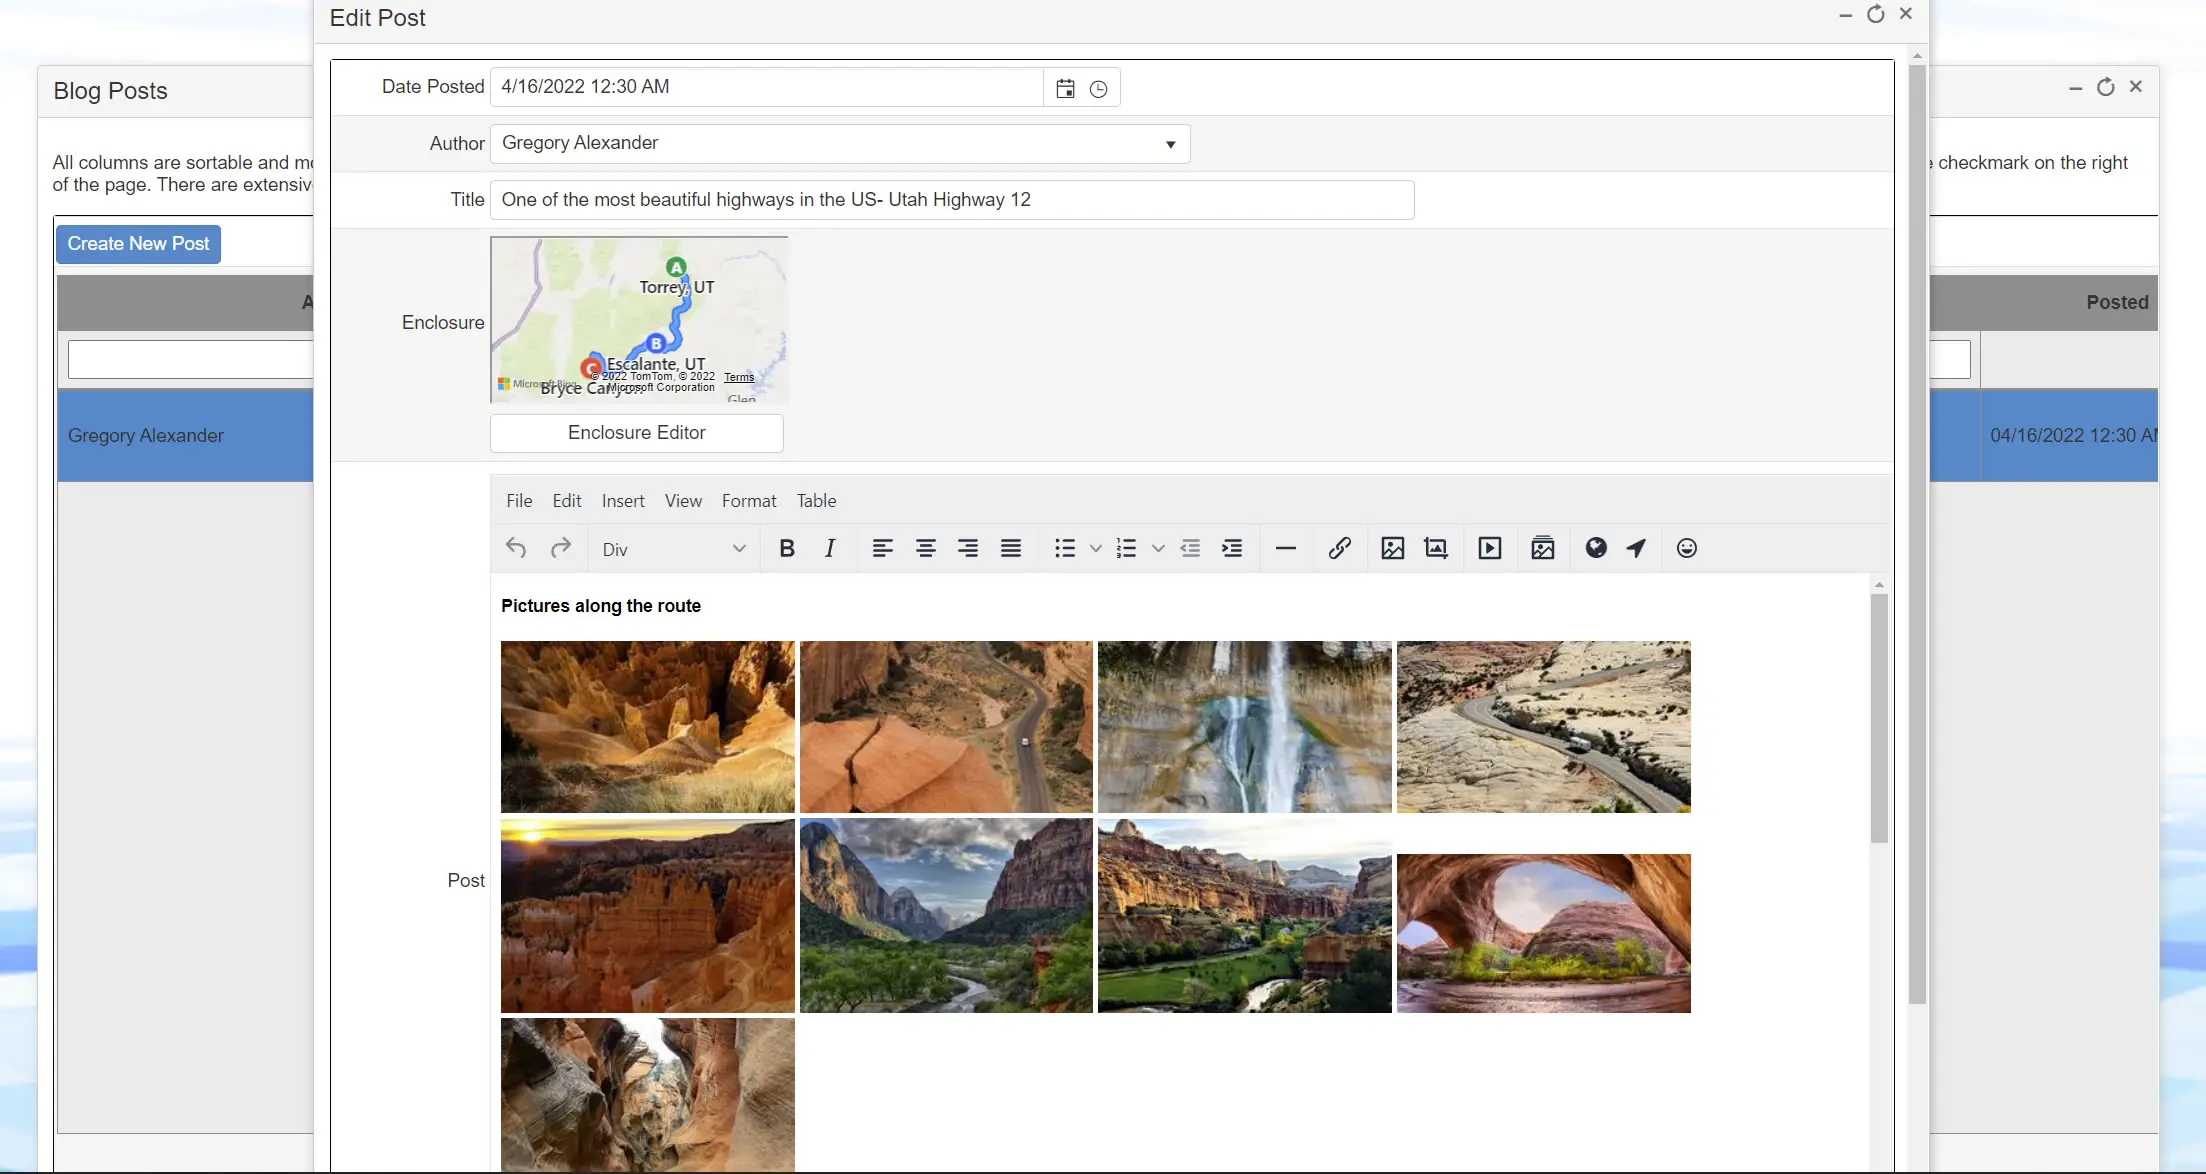Open the time picker clock icon
The width and height of the screenshot is (2206, 1174).
[x=1098, y=88]
